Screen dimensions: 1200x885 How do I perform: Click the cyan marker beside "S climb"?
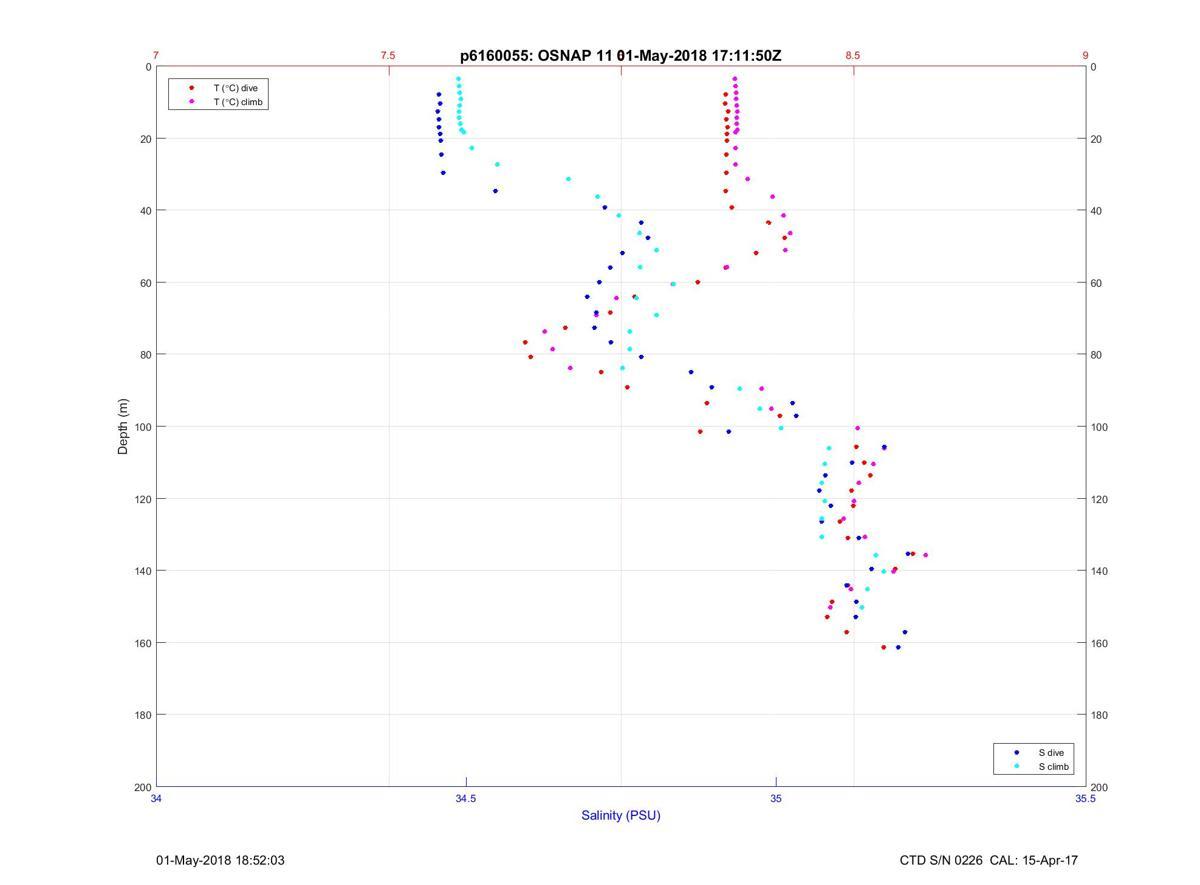[x=1017, y=767]
